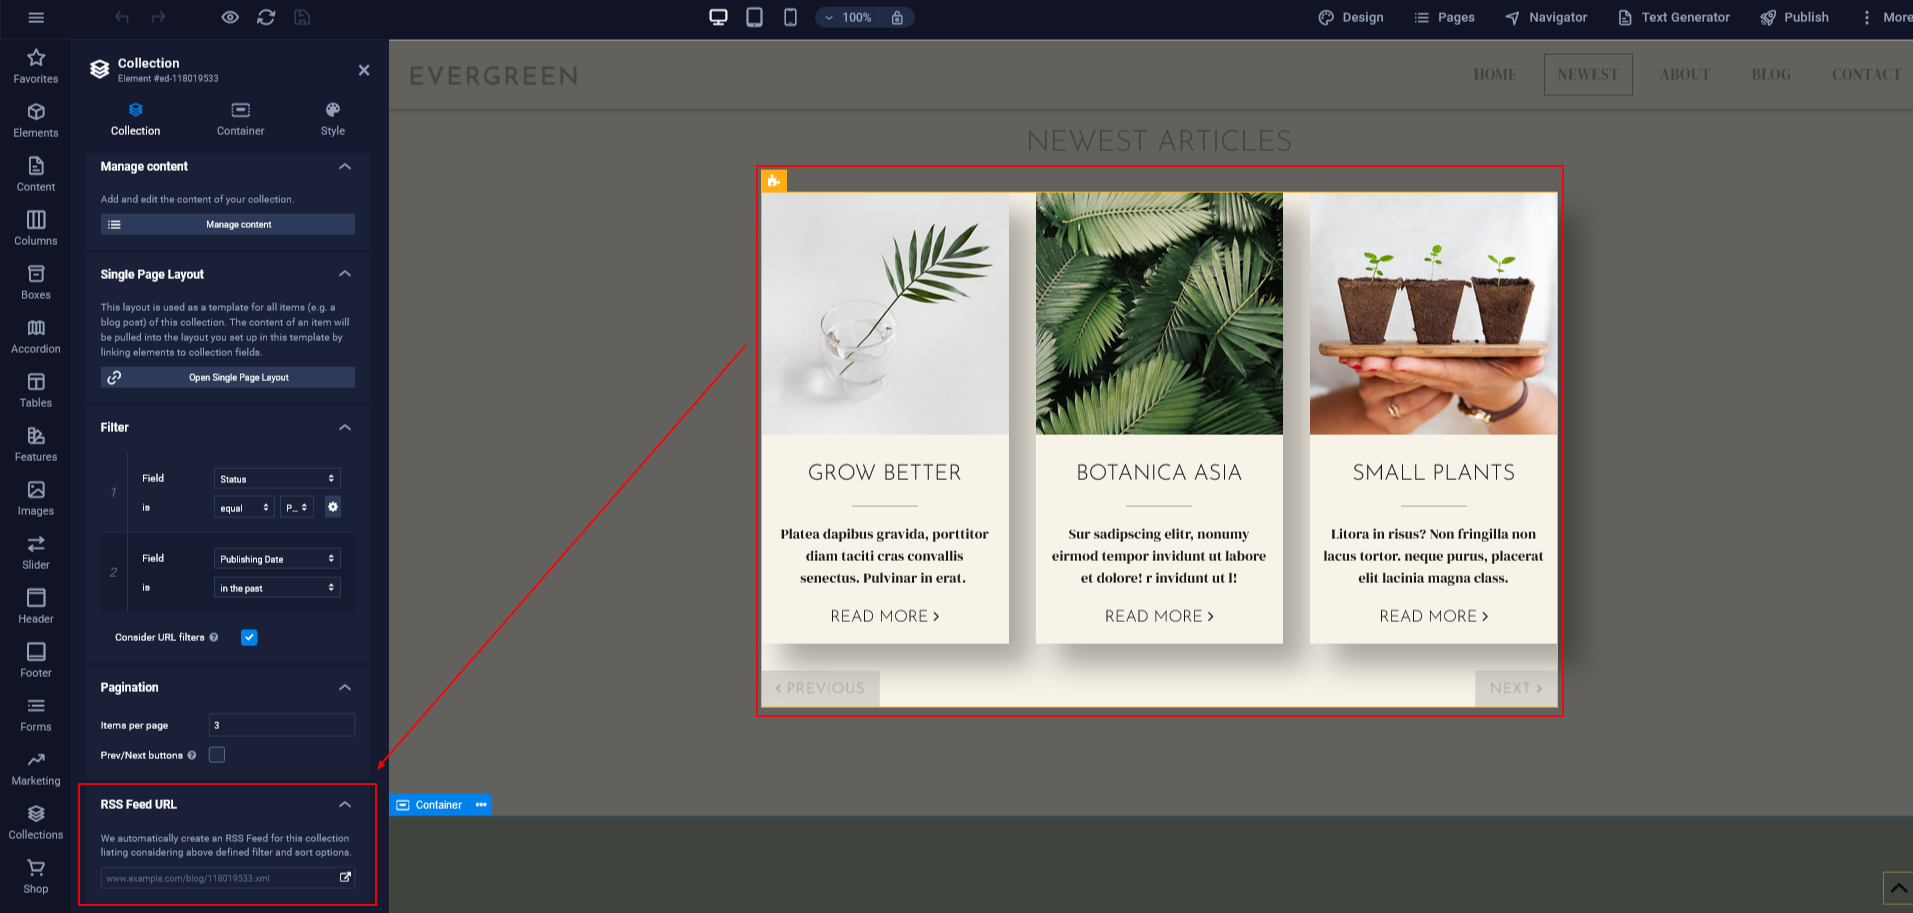This screenshot has width=1913, height=913.
Task: Uncheck Consider URL filters checkbox
Action: [x=249, y=637]
